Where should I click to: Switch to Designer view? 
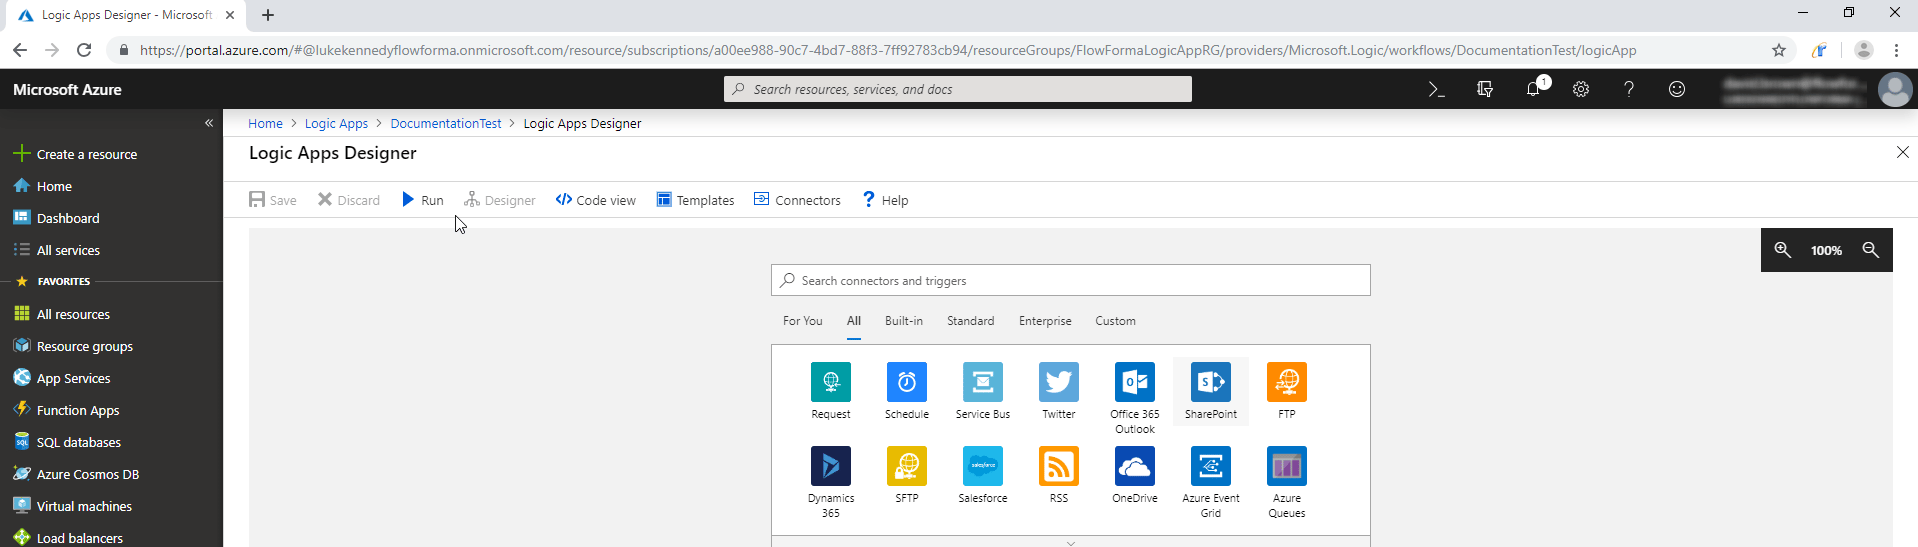coord(500,200)
